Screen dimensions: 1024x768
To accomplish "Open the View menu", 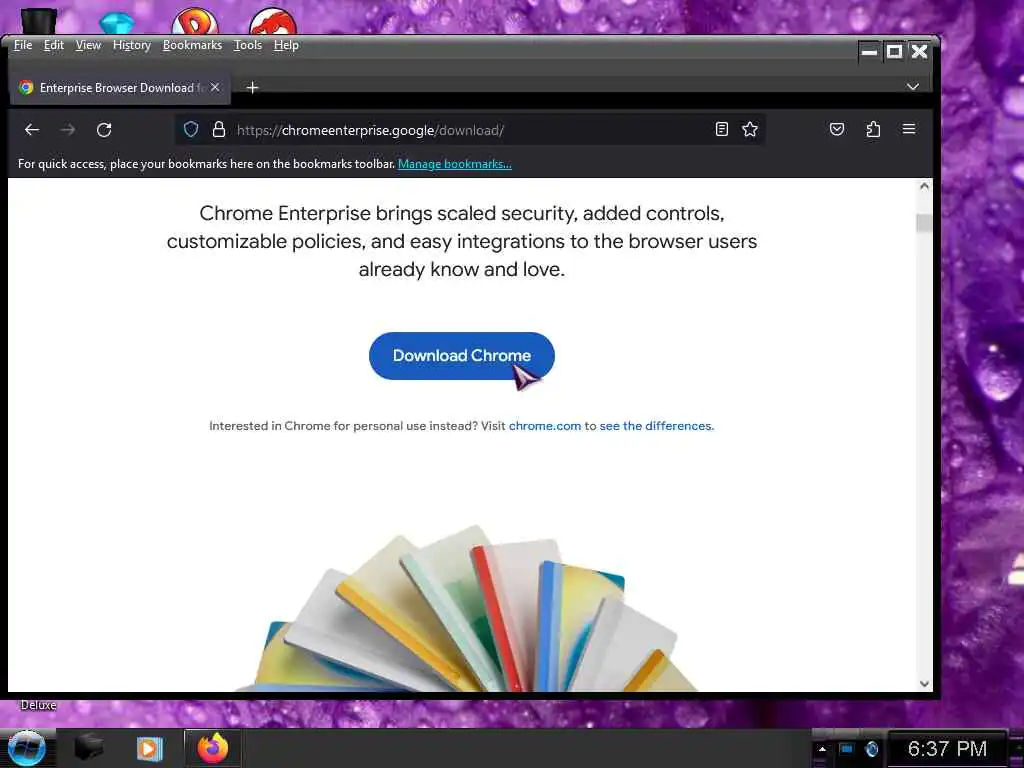I will click(88, 45).
